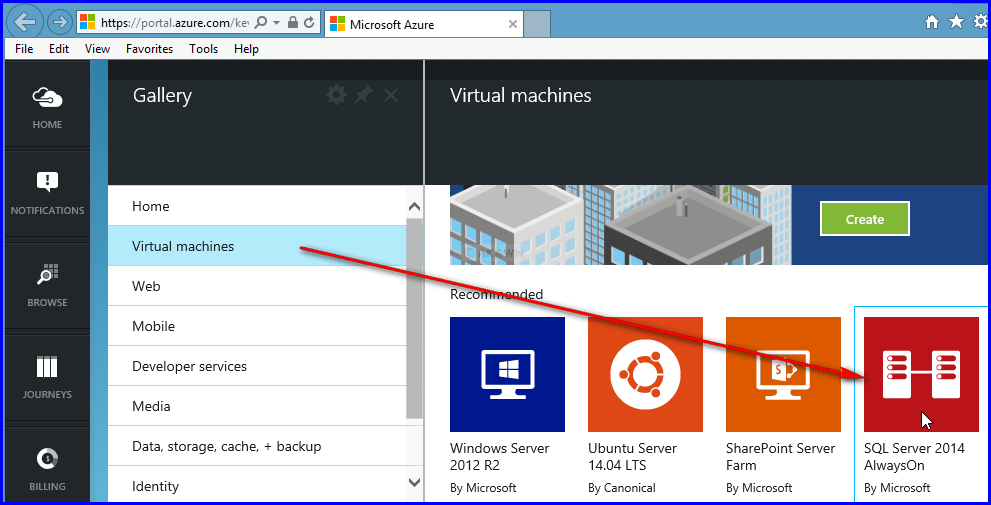Click the Gallery list scroll-up arrow
This screenshot has width=991, height=505.
pos(415,205)
